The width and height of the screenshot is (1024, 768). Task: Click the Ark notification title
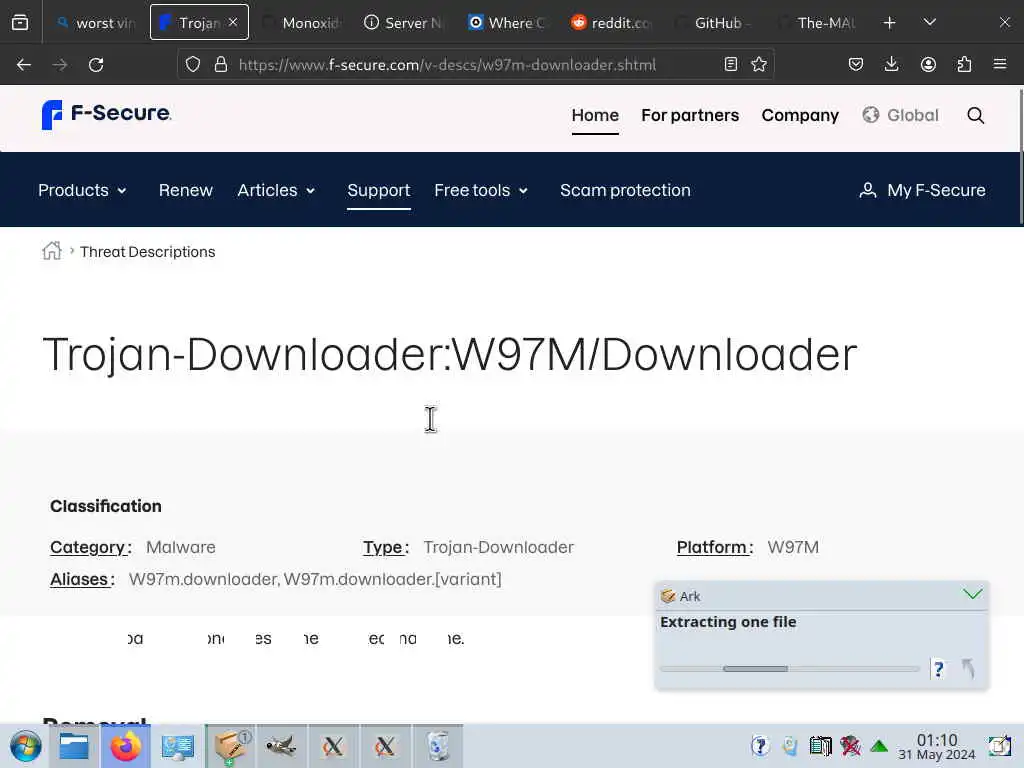point(690,596)
